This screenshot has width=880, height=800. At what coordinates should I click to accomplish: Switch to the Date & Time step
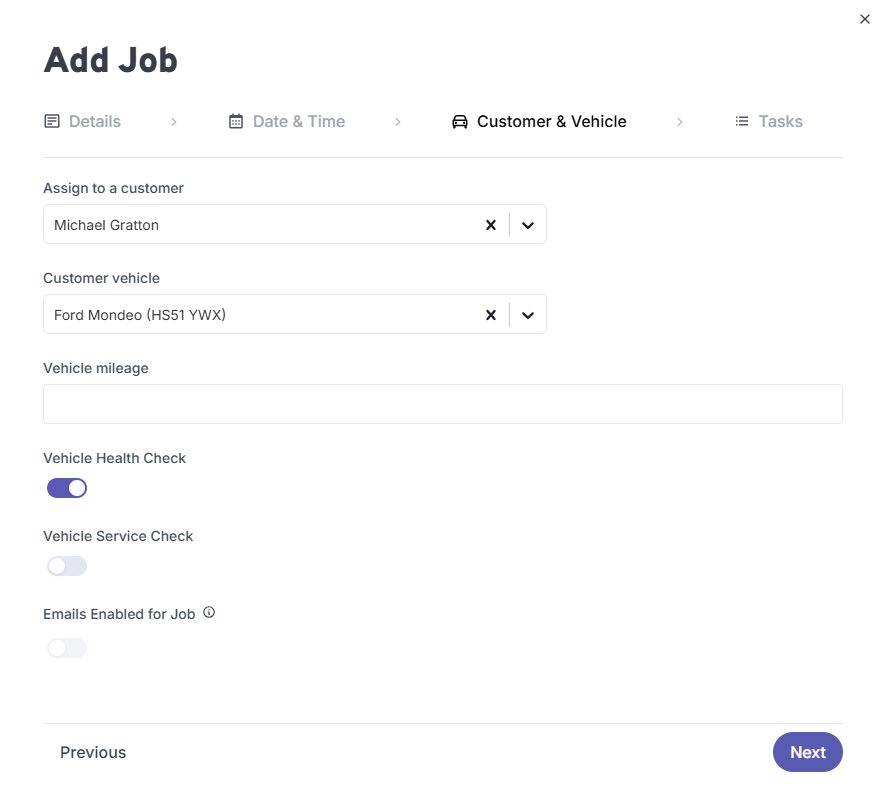coord(298,120)
